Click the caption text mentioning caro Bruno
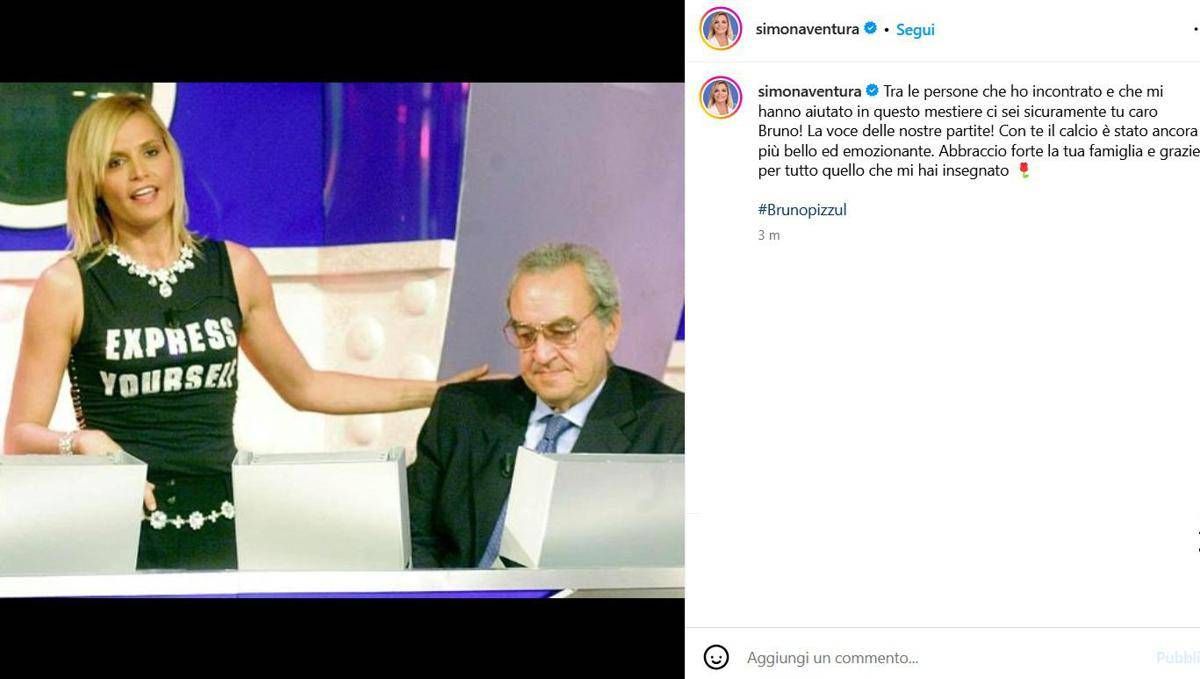1200x679 pixels. click(978, 131)
